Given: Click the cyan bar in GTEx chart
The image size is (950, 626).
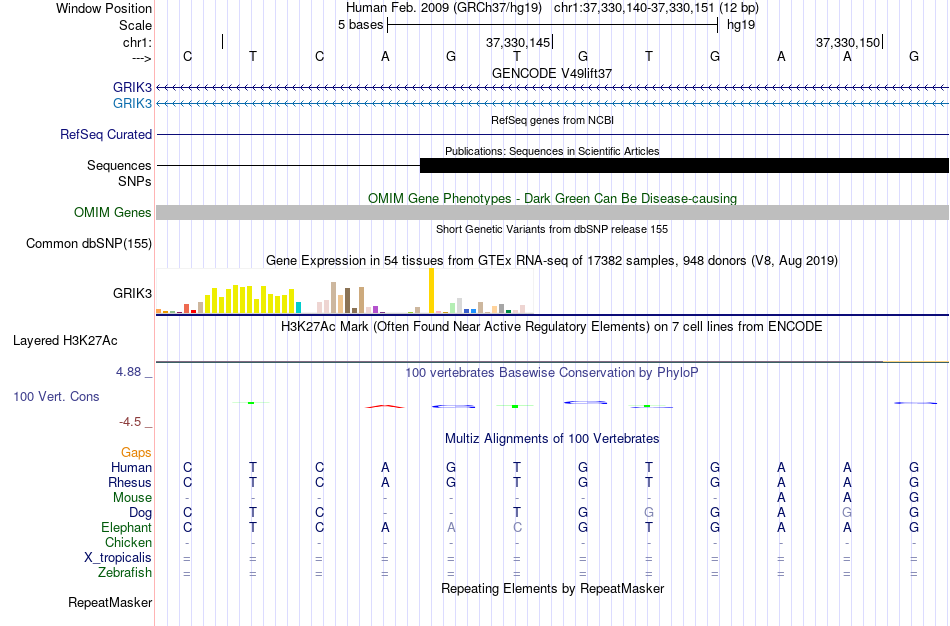Looking at the screenshot, I should pyautogui.click(x=298, y=307).
